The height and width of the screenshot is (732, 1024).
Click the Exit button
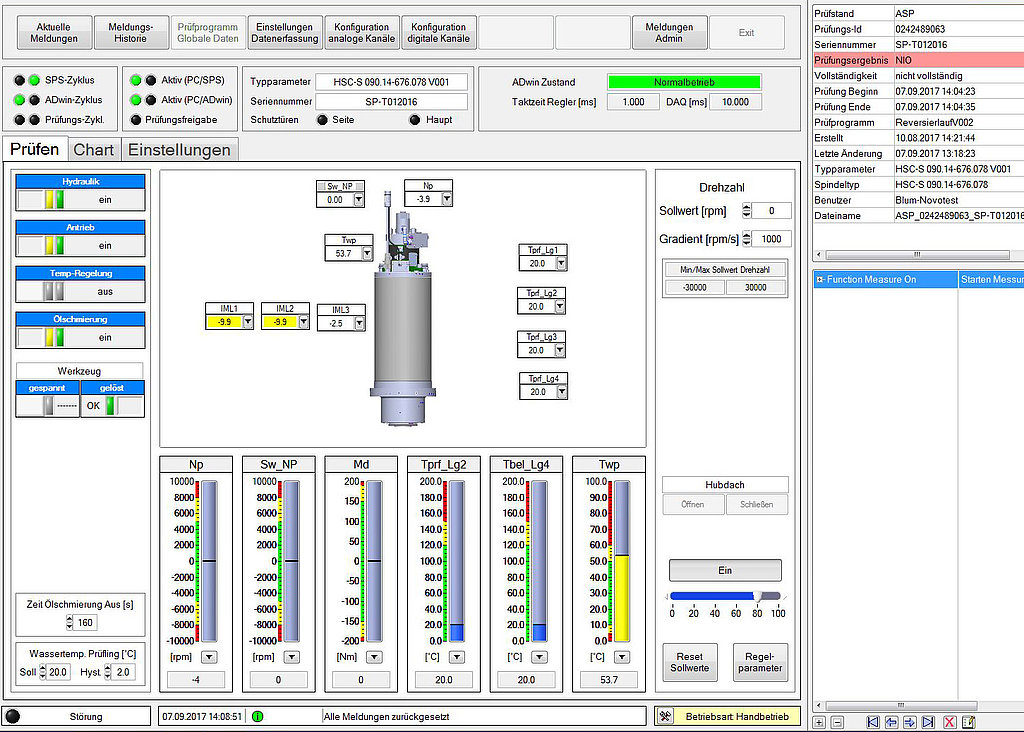point(746,33)
